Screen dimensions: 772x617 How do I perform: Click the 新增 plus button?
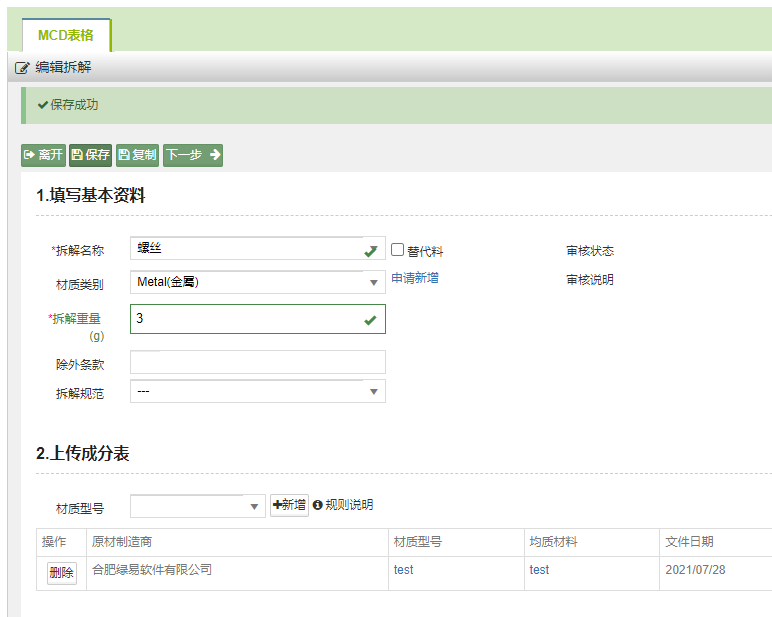point(289,505)
